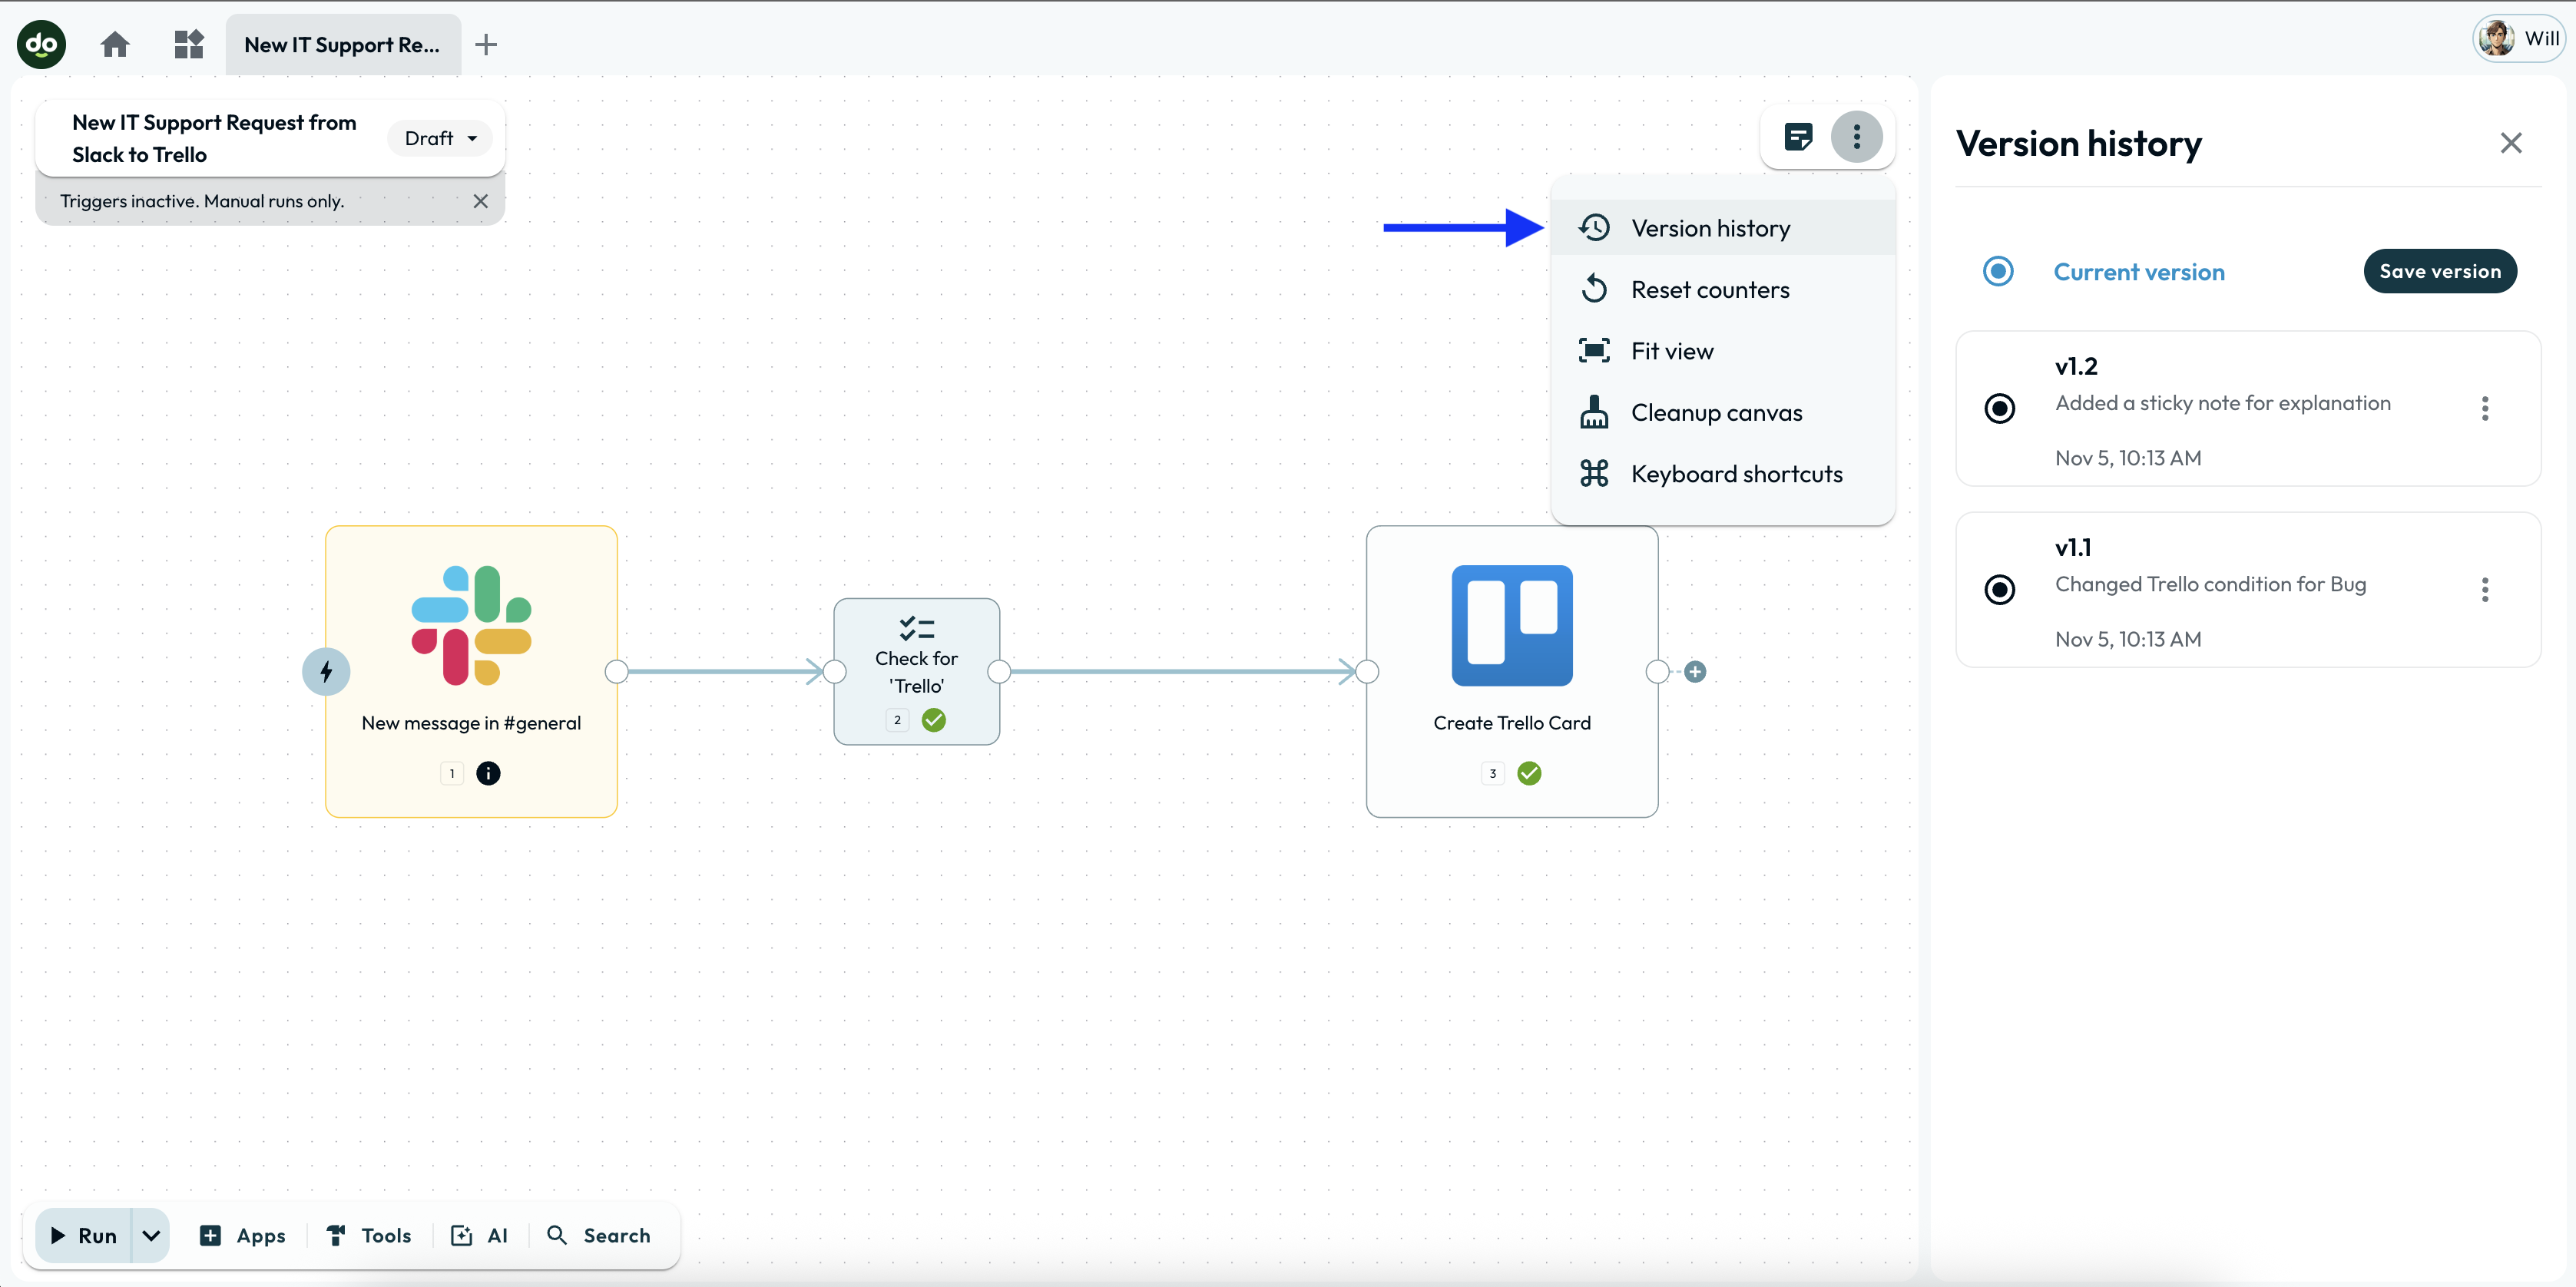
Task: Open the dashboard apps grid icon
Action: pyautogui.click(x=188, y=44)
